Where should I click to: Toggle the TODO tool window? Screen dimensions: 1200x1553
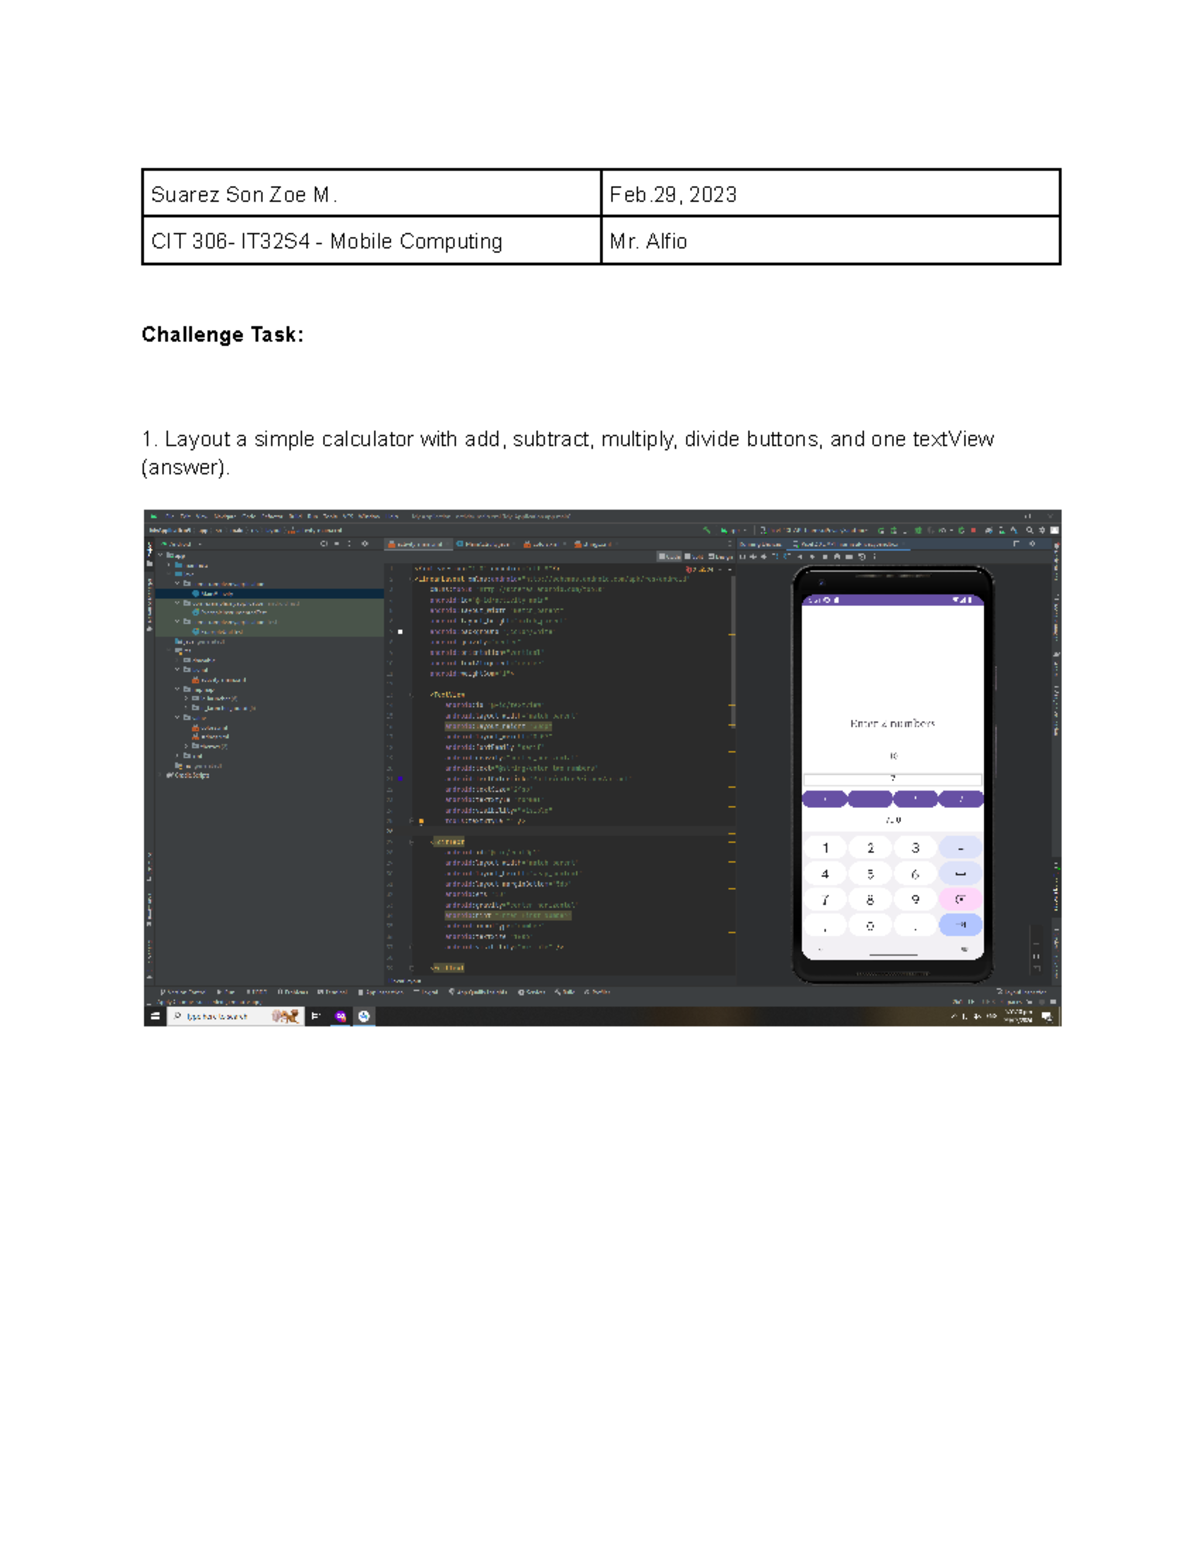click(257, 992)
